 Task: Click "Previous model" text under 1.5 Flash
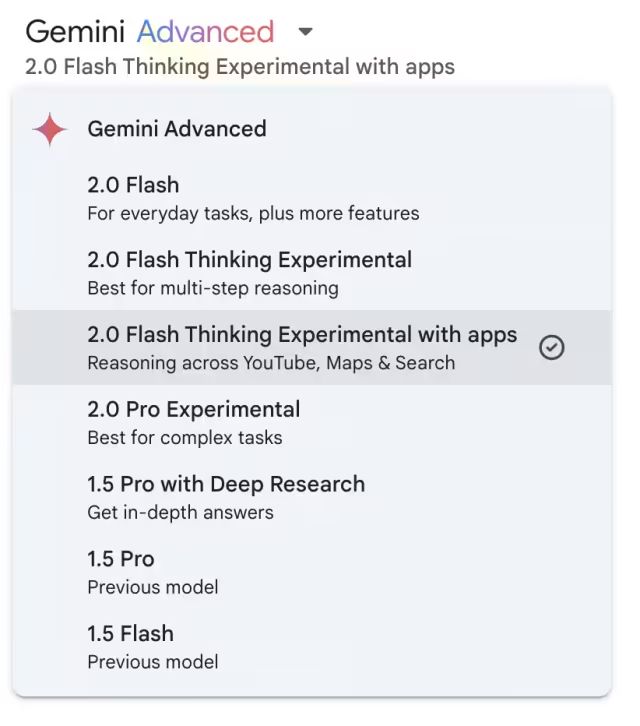[x=153, y=662]
